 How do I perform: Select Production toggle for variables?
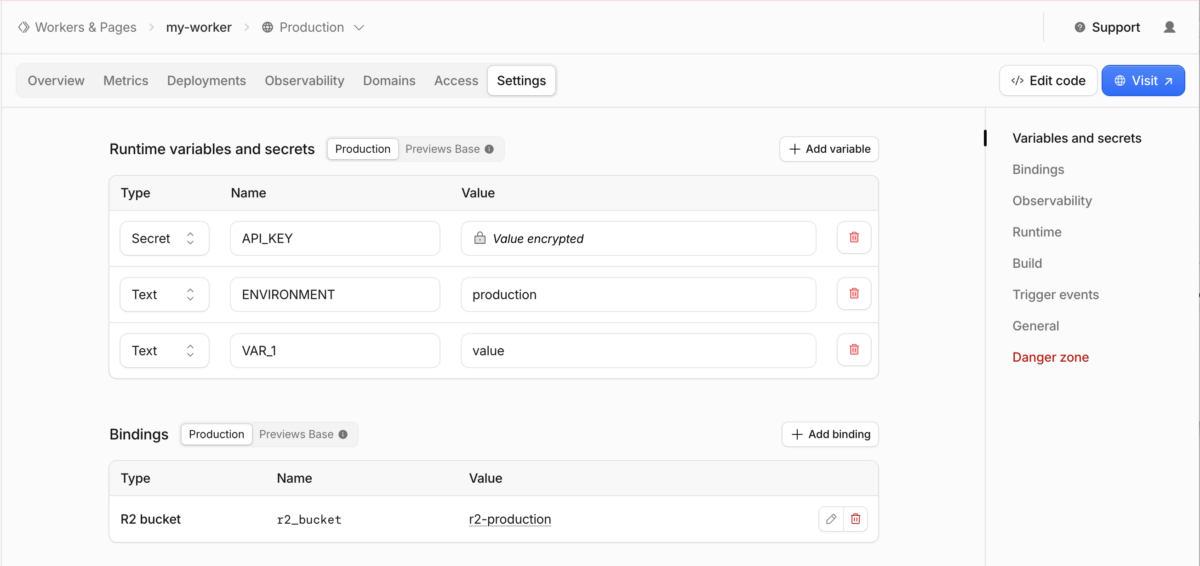[x=363, y=149]
